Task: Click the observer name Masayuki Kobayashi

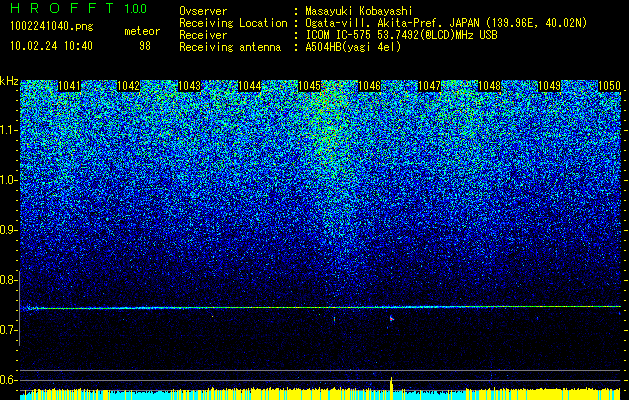Action: (x=358, y=11)
